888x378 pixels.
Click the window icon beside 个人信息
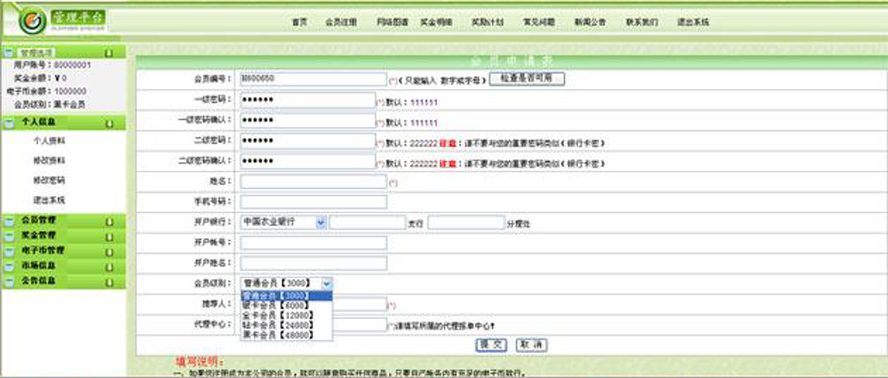pyautogui.click(x=8, y=123)
